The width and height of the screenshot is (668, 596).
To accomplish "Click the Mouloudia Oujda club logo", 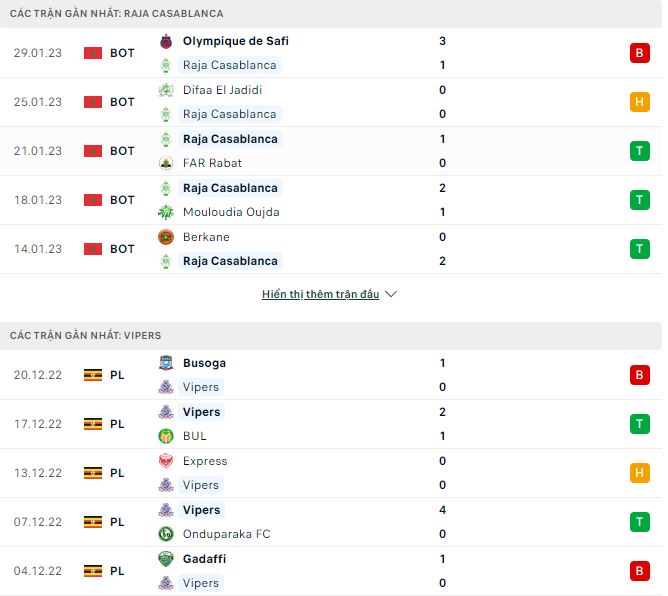I will [x=166, y=212].
